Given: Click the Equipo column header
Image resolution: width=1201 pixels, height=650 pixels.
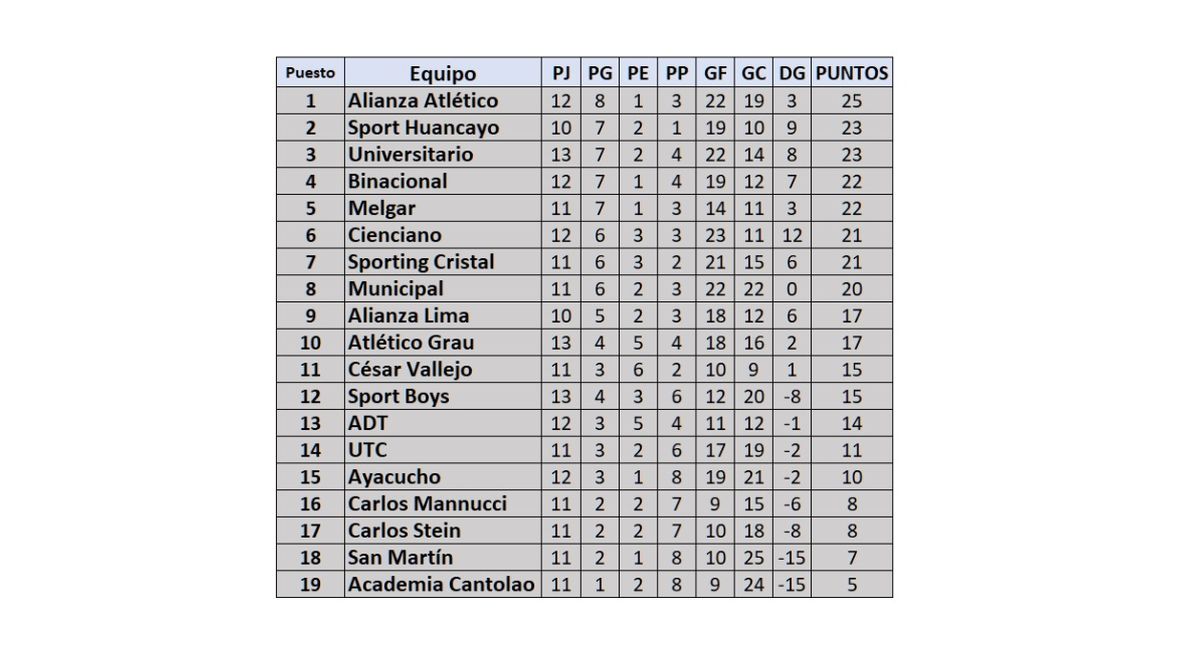Looking at the screenshot, I should (442, 73).
